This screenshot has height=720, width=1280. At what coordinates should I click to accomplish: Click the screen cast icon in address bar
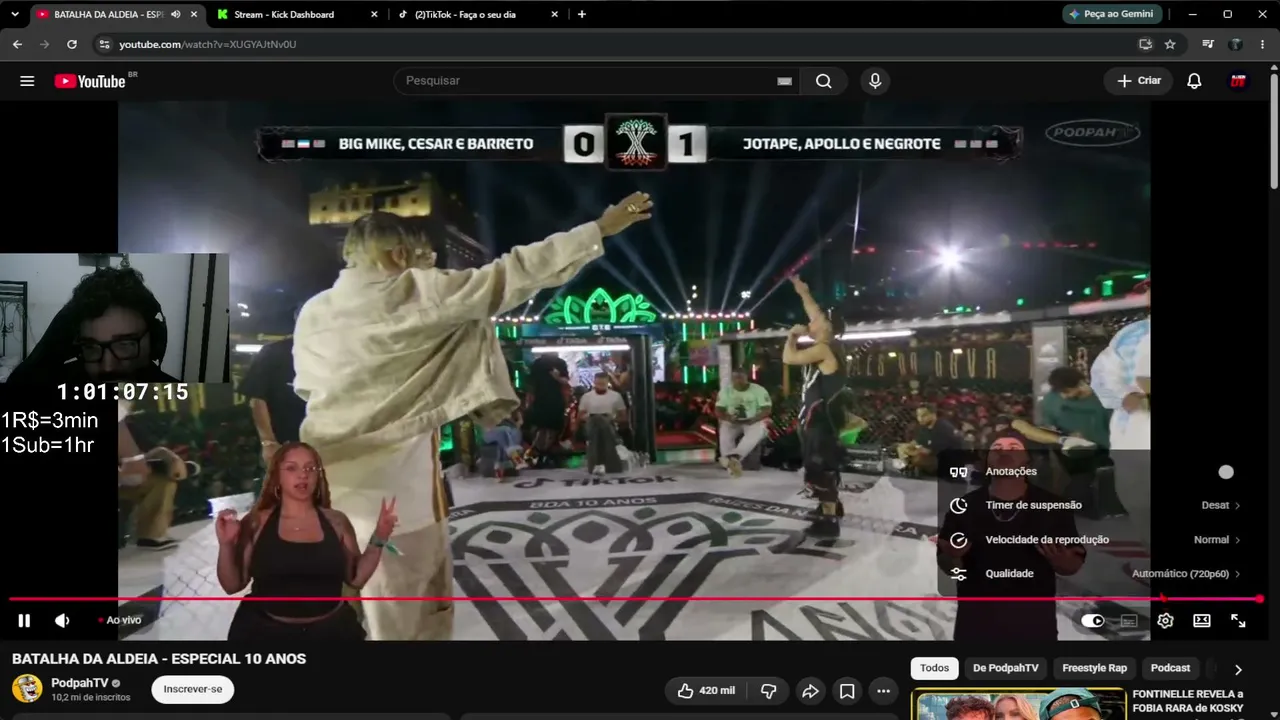point(1145,44)
